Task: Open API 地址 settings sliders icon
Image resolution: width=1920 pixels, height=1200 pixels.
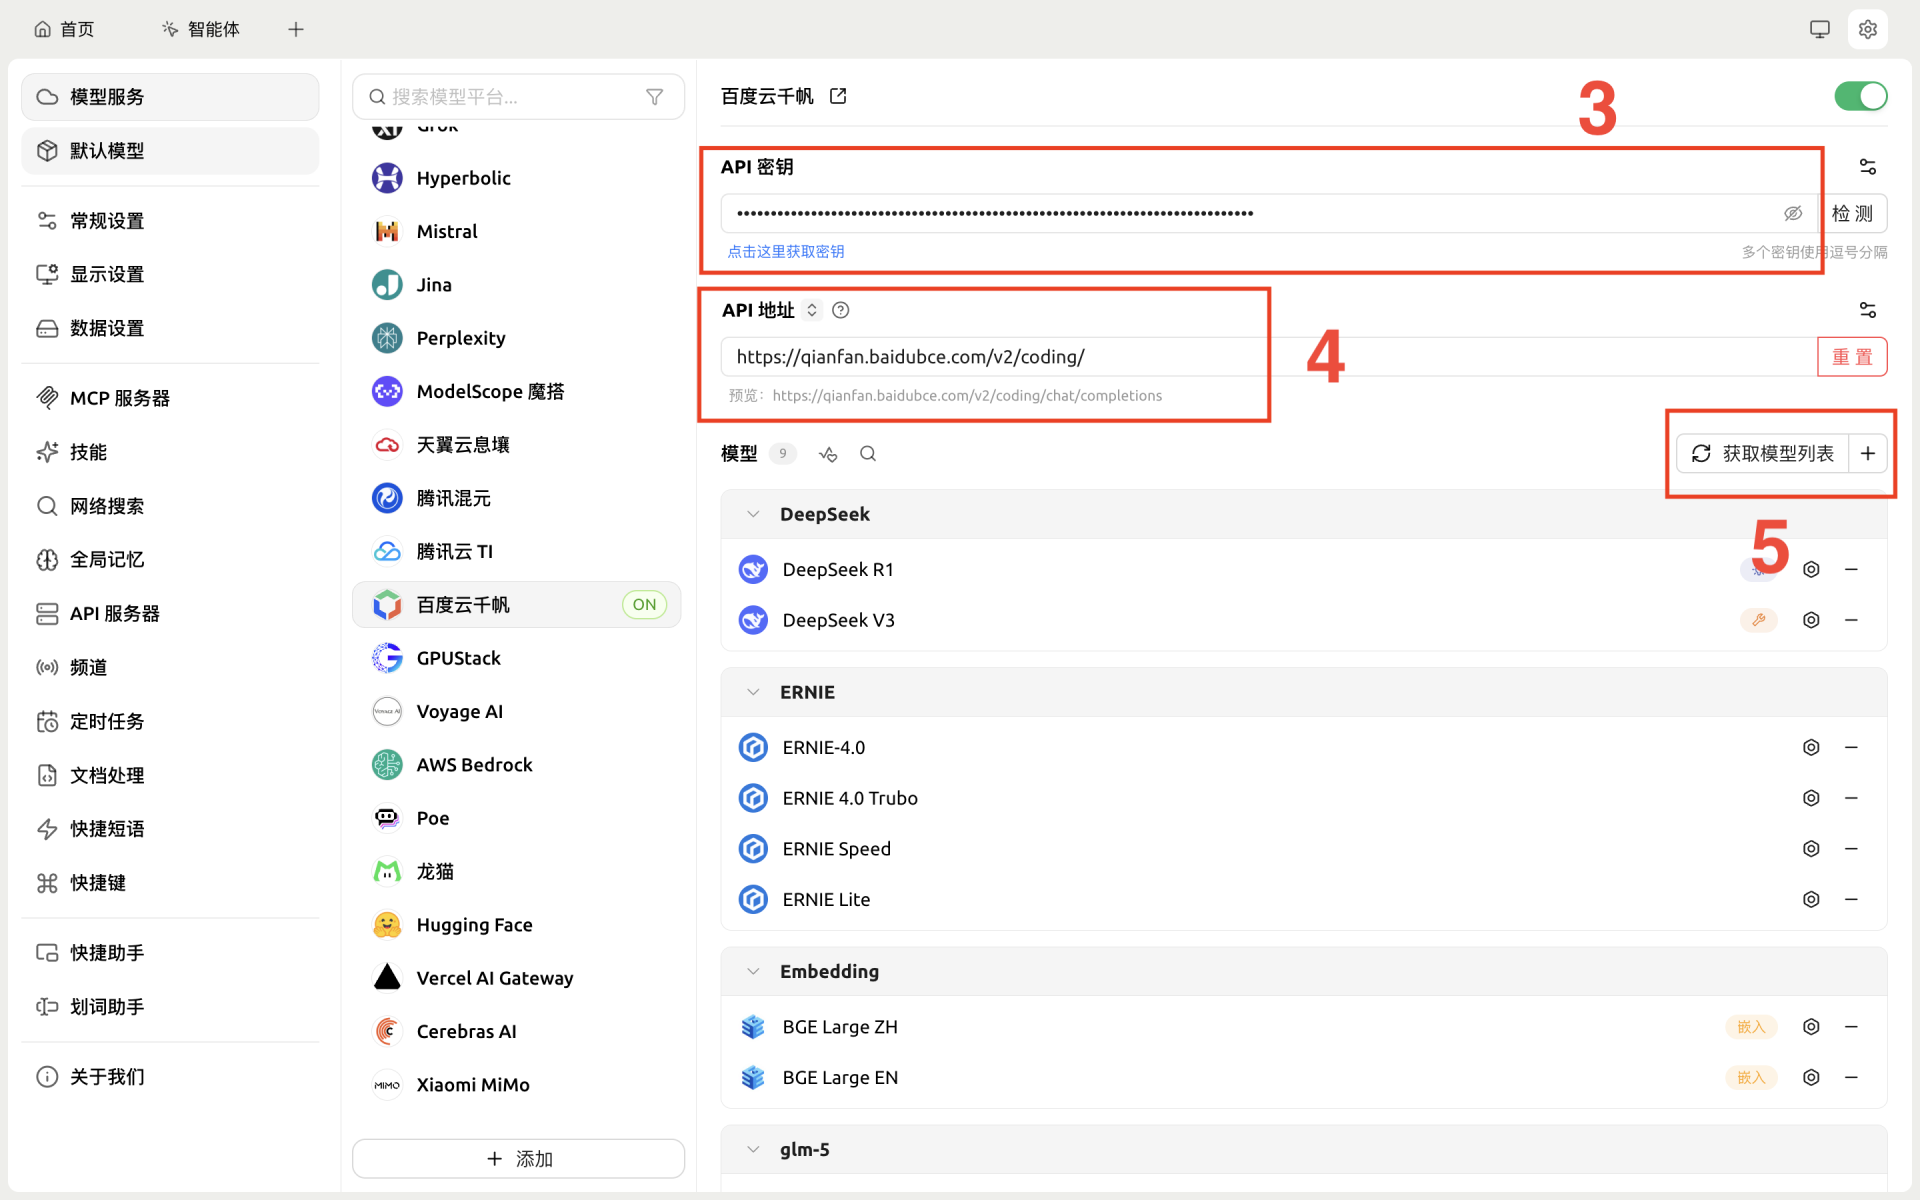Action: (1867, 310)
